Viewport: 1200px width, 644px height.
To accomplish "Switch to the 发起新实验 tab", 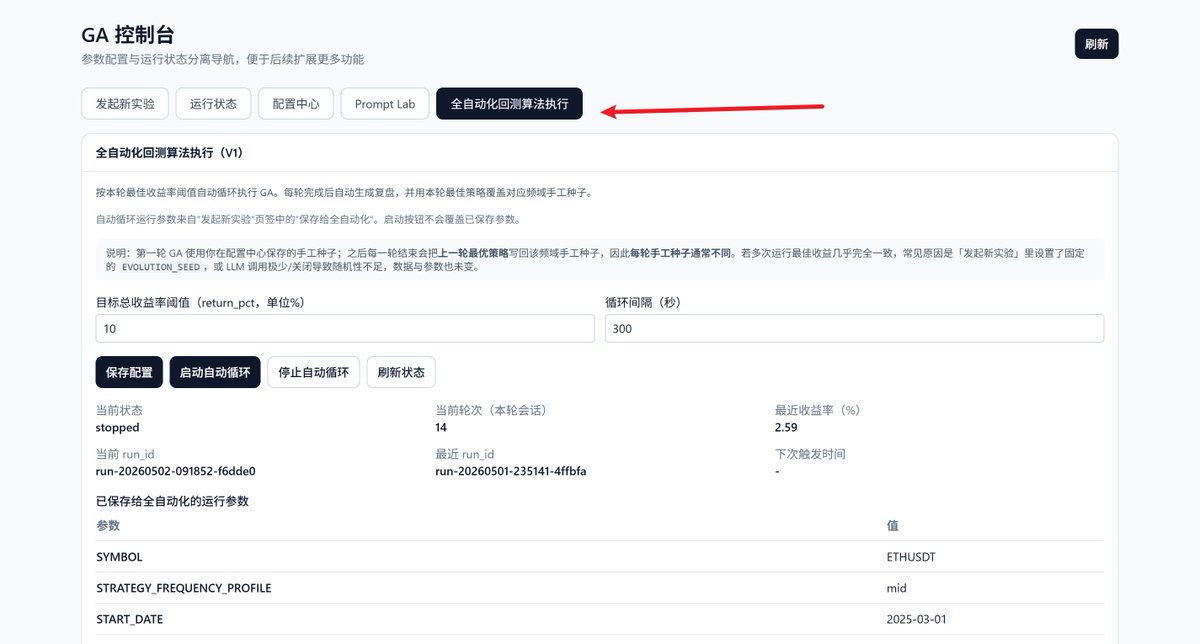I will [125, 104].
